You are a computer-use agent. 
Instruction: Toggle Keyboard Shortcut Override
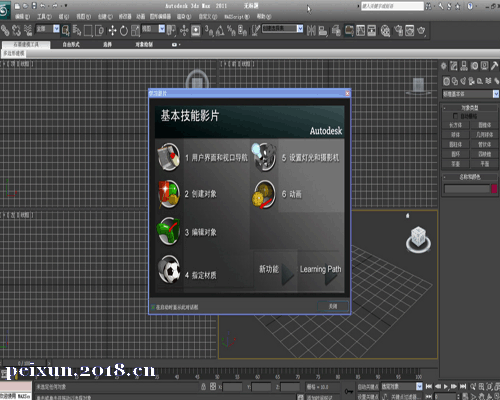tap(196, 31)
